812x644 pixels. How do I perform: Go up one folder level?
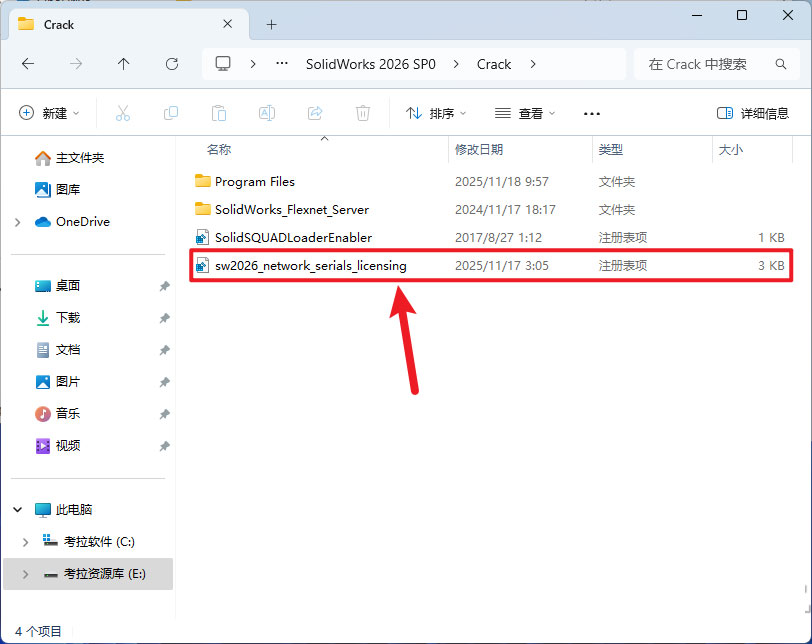pyautogui.click(x=124, y=64)
